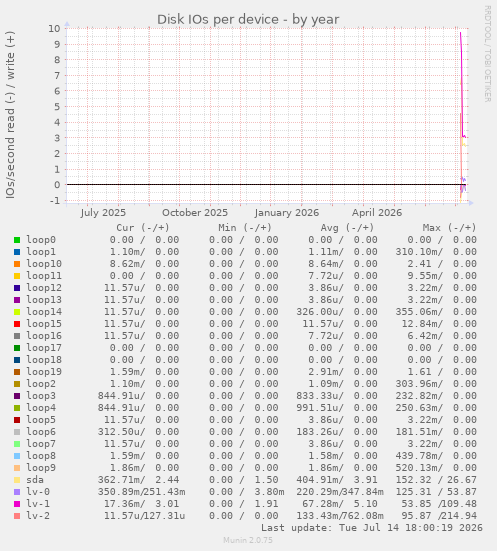Click the 'loop3' legend label
The height and width of the screenshot is (551, 497).
(41, 396)
